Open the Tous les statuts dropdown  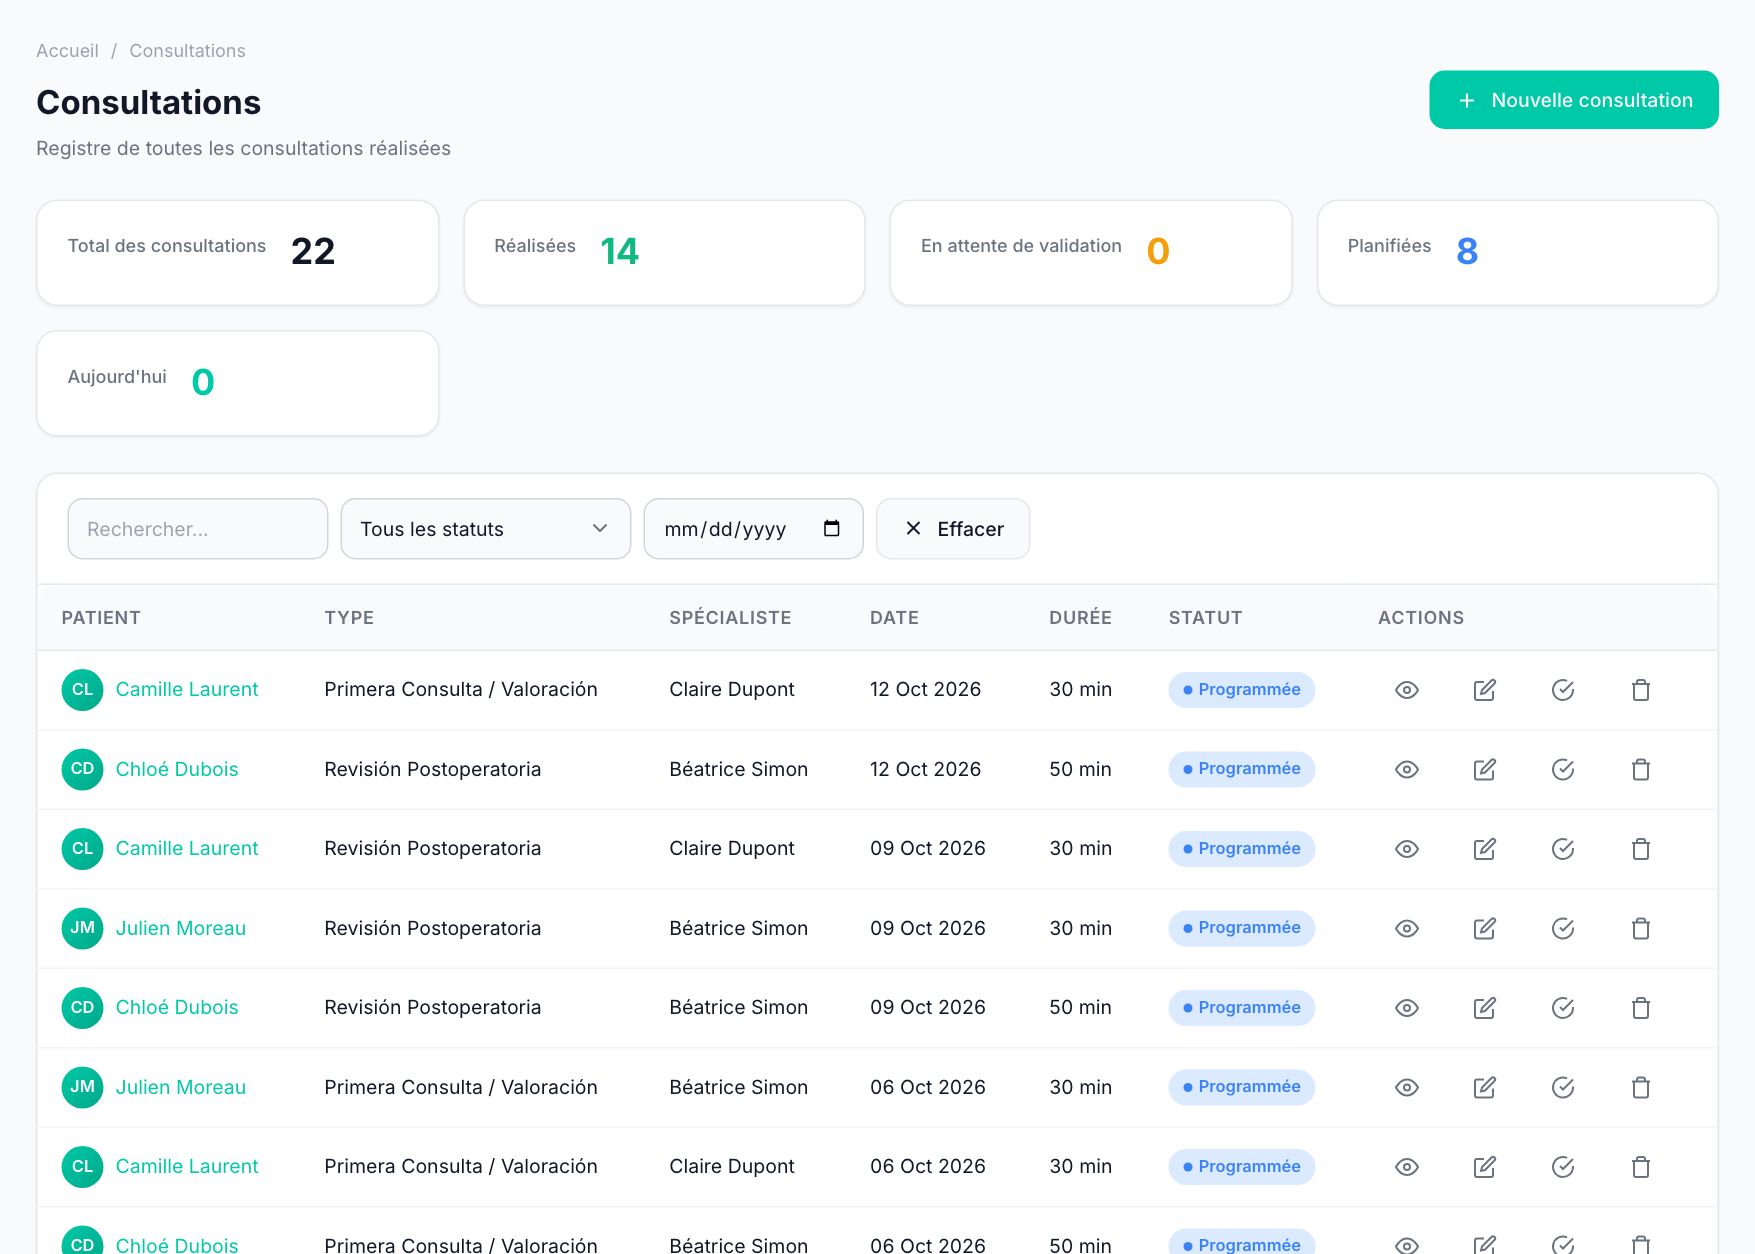click(x=485, y=529)
